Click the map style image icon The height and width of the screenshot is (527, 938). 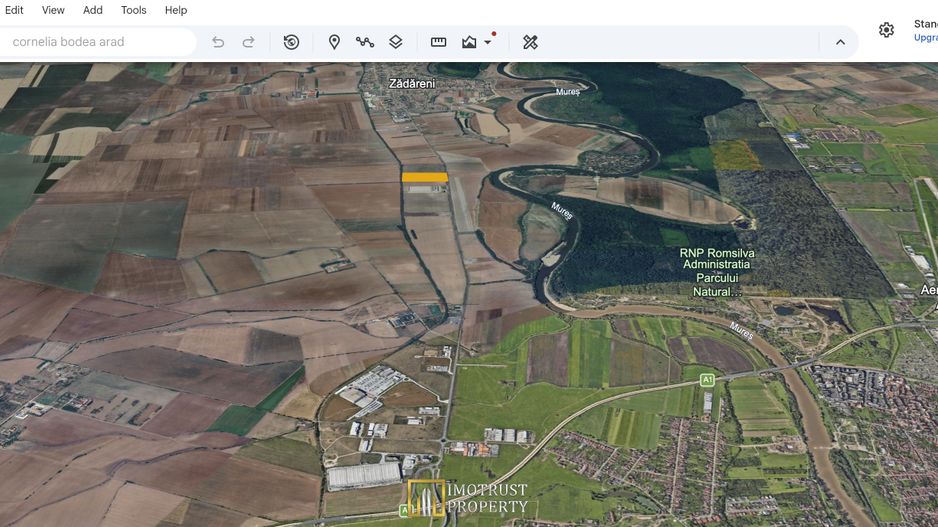coord(469,42)
